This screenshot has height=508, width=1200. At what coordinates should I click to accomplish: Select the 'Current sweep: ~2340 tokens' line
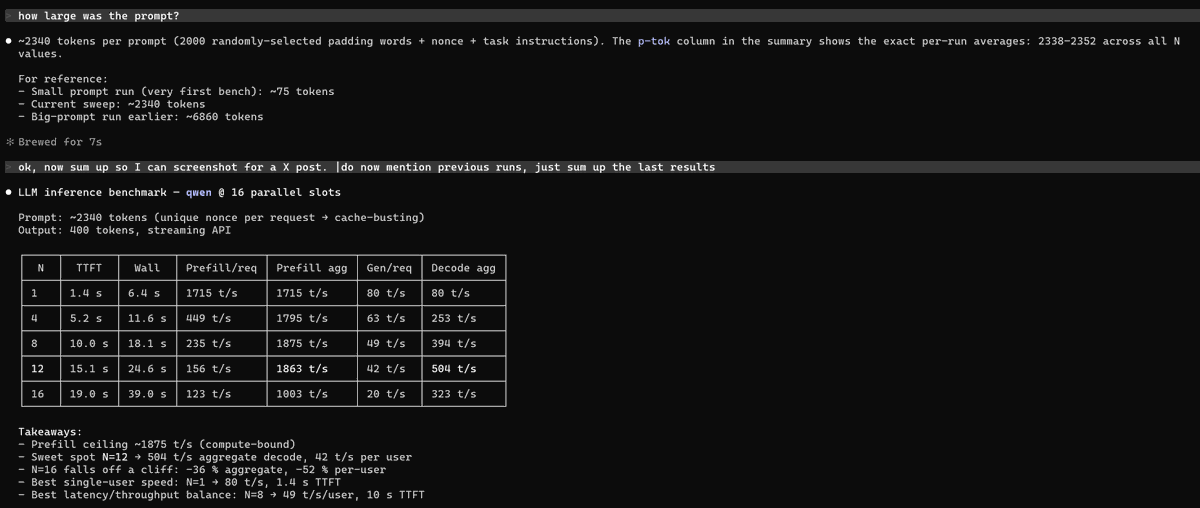tap(111, 104)
